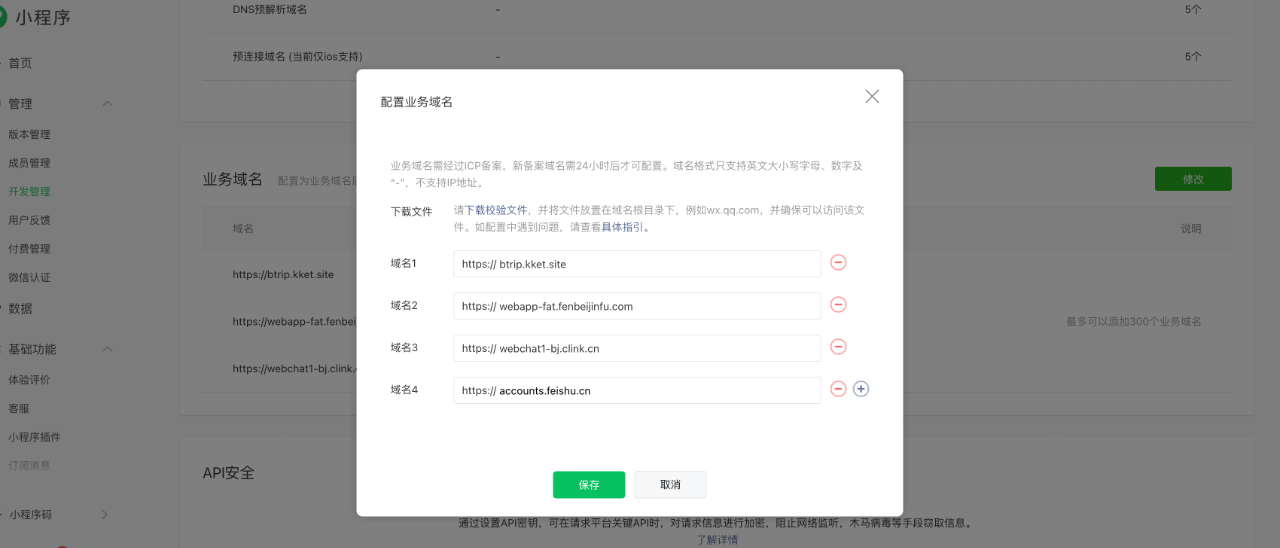Viewport: 1280px width, 548px height.
Task: Click the DNS预解析域名 row label
Action: pyautogui.click(x=270, y=9)
